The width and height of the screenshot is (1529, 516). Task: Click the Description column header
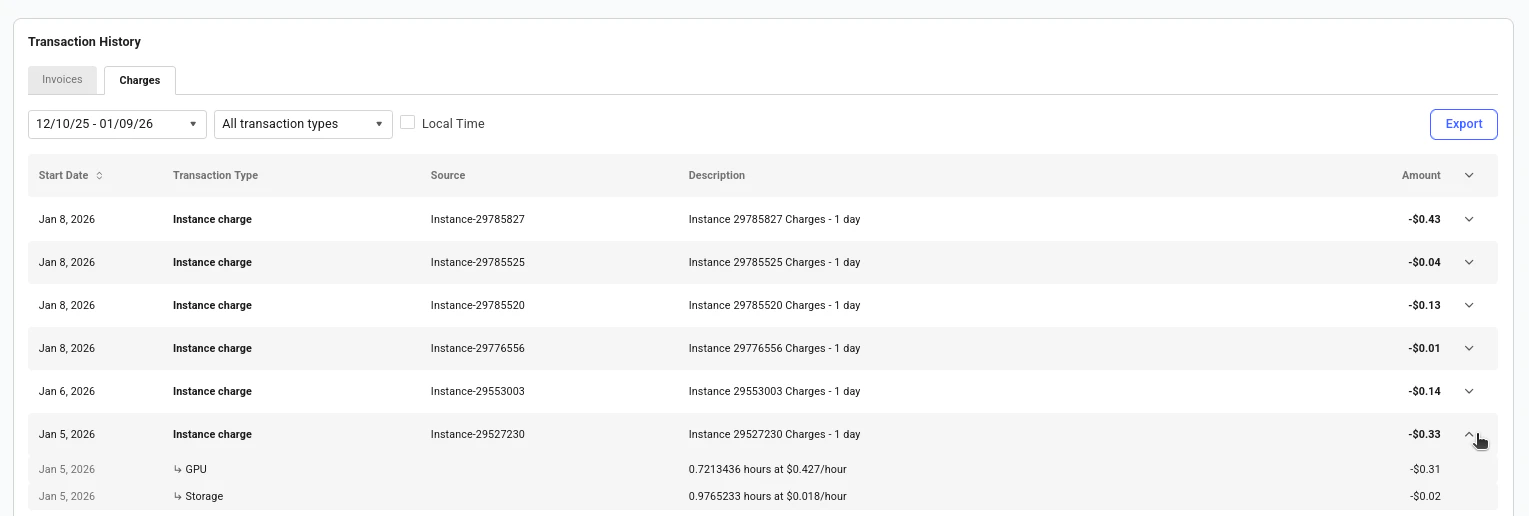click(717, 176)
